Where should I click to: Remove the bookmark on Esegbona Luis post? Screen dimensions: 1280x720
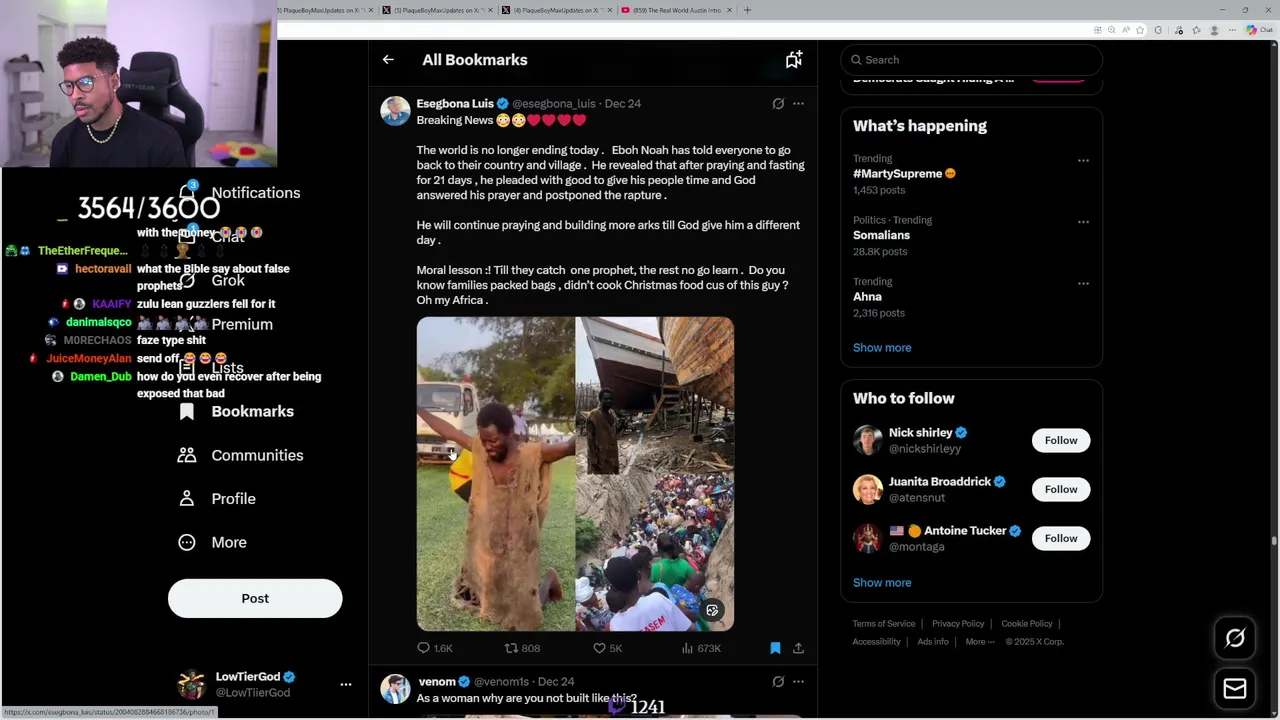775,648
